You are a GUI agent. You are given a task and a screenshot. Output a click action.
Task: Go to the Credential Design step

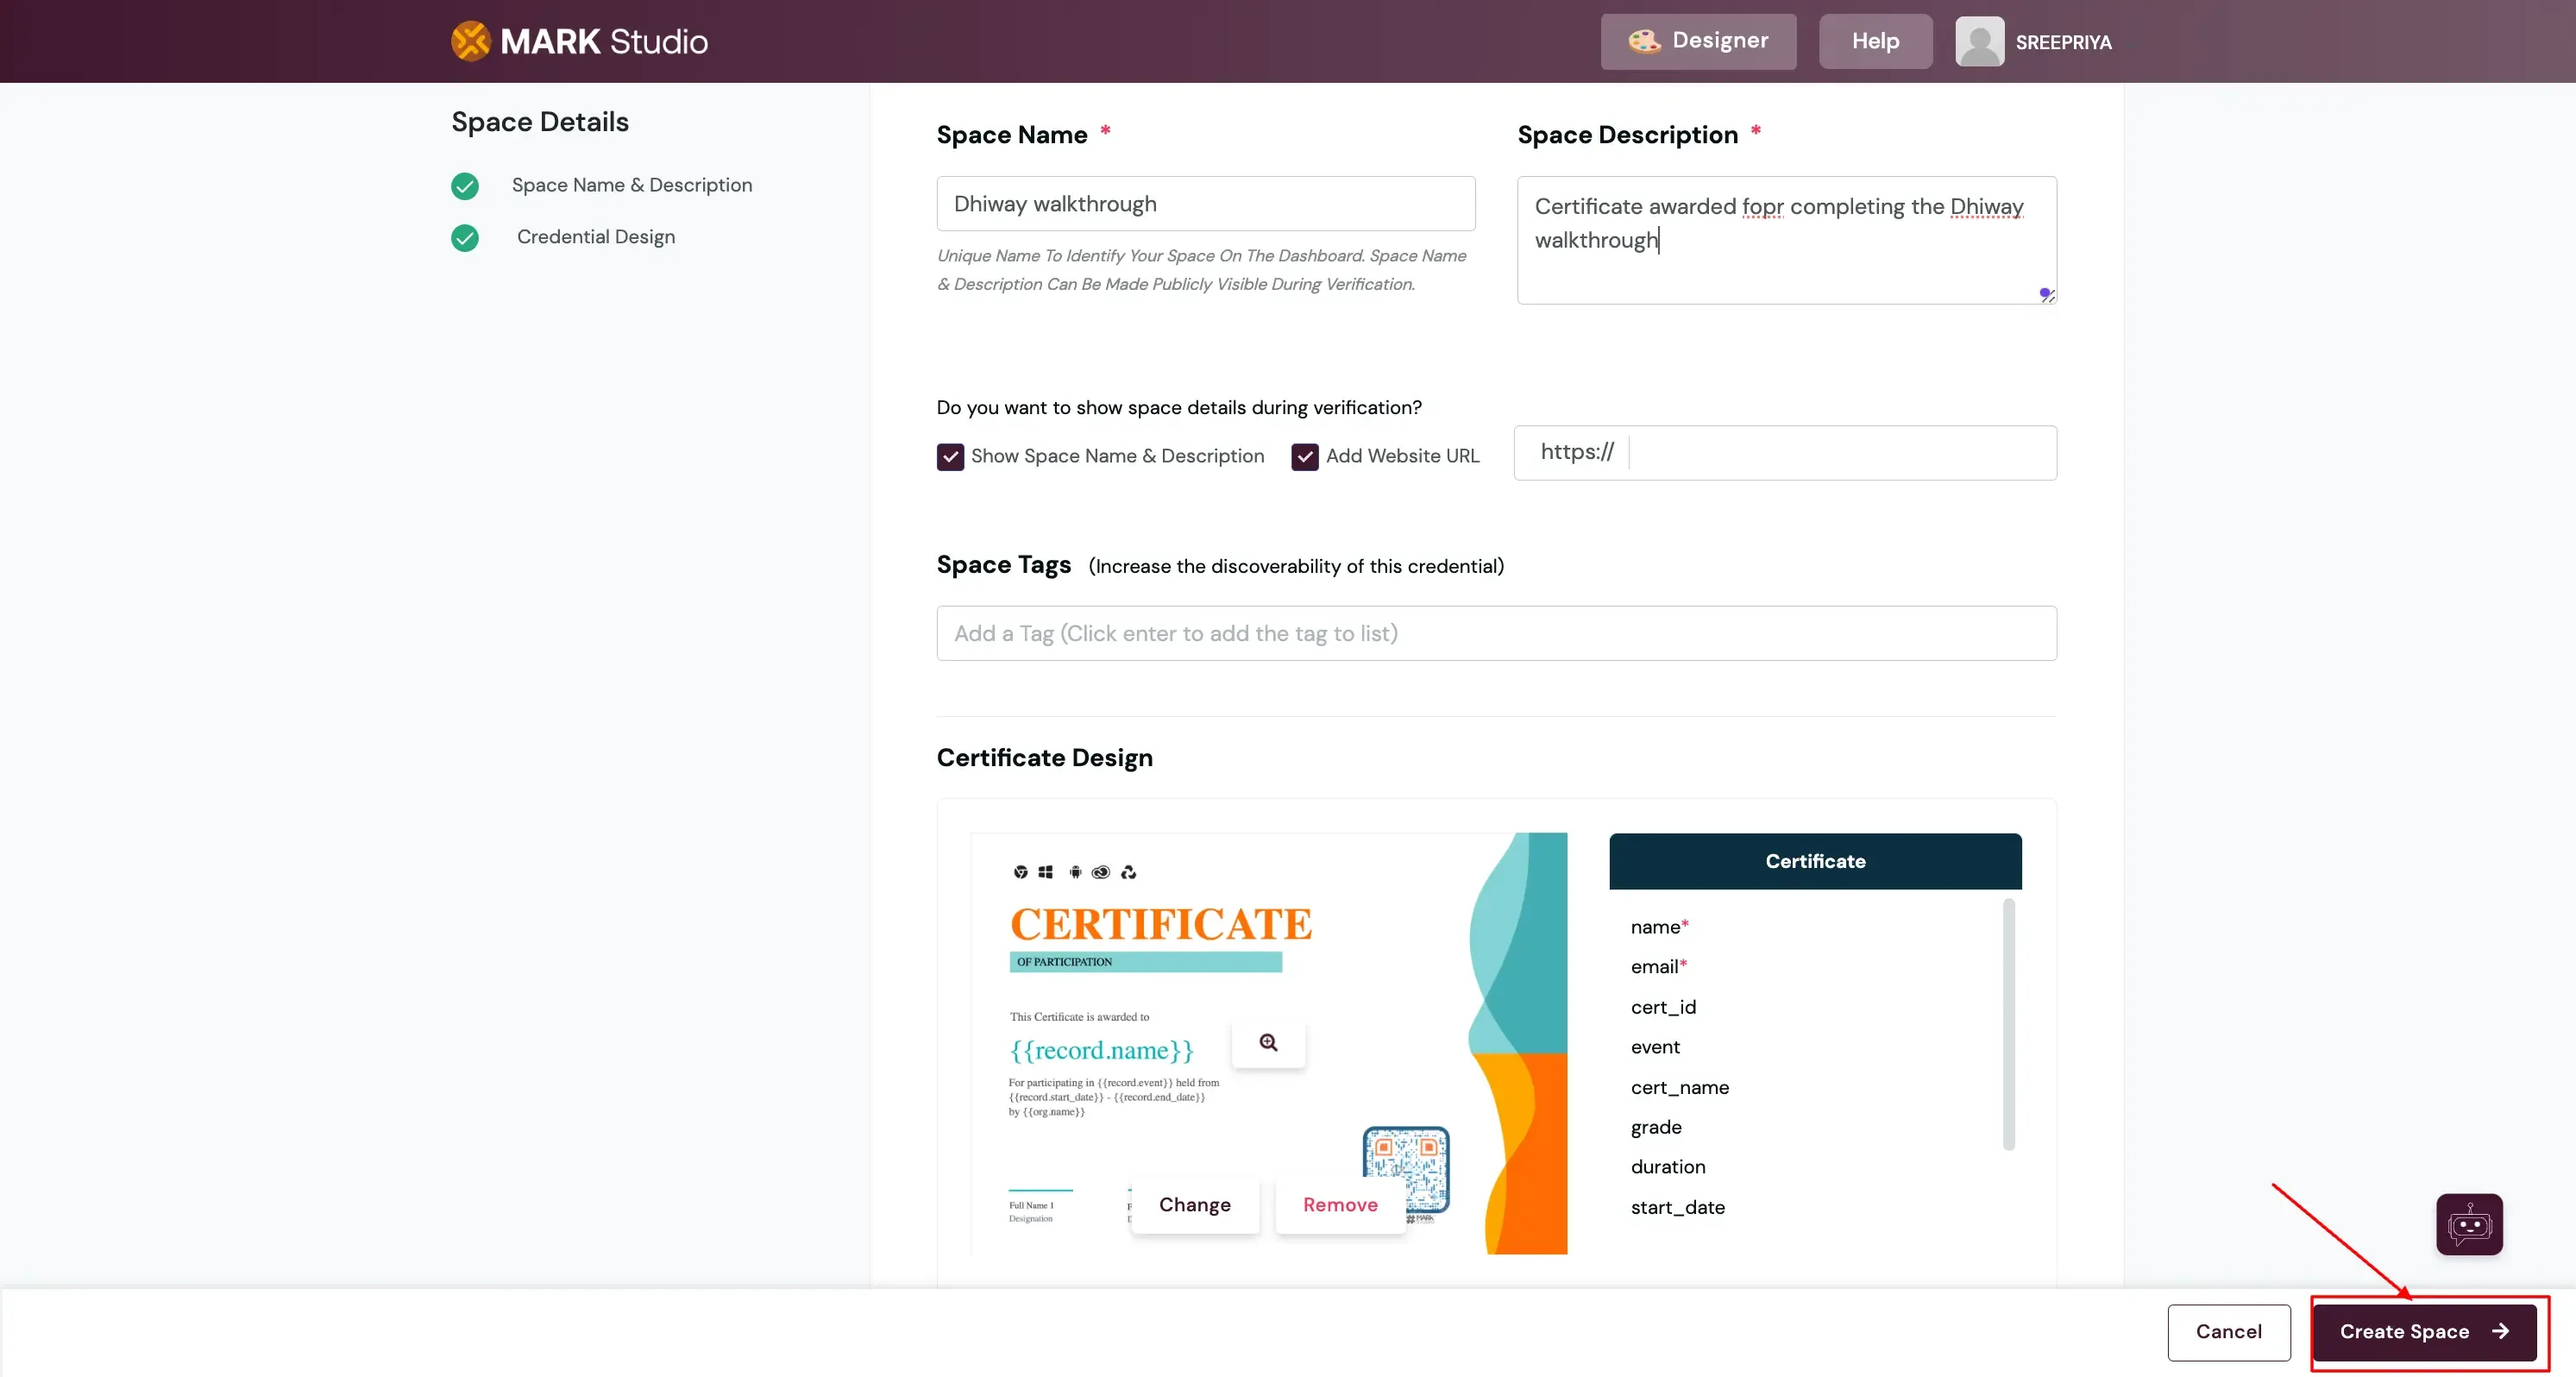596,237
